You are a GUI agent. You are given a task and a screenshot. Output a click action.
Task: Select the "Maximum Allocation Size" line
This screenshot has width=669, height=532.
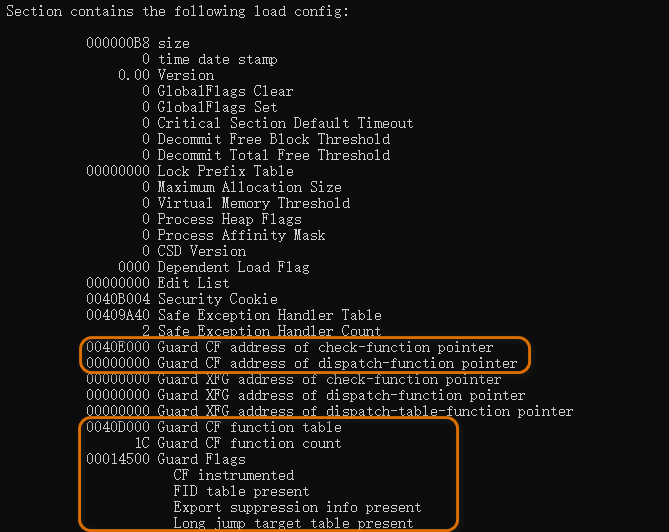249,187
